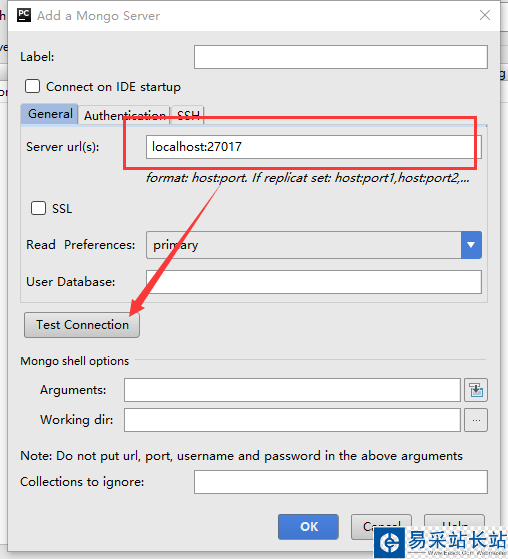Screen dimensions: 508x559
Task: Click the 'Mongo shell options' heading
Action: click(x=75, y=361)
